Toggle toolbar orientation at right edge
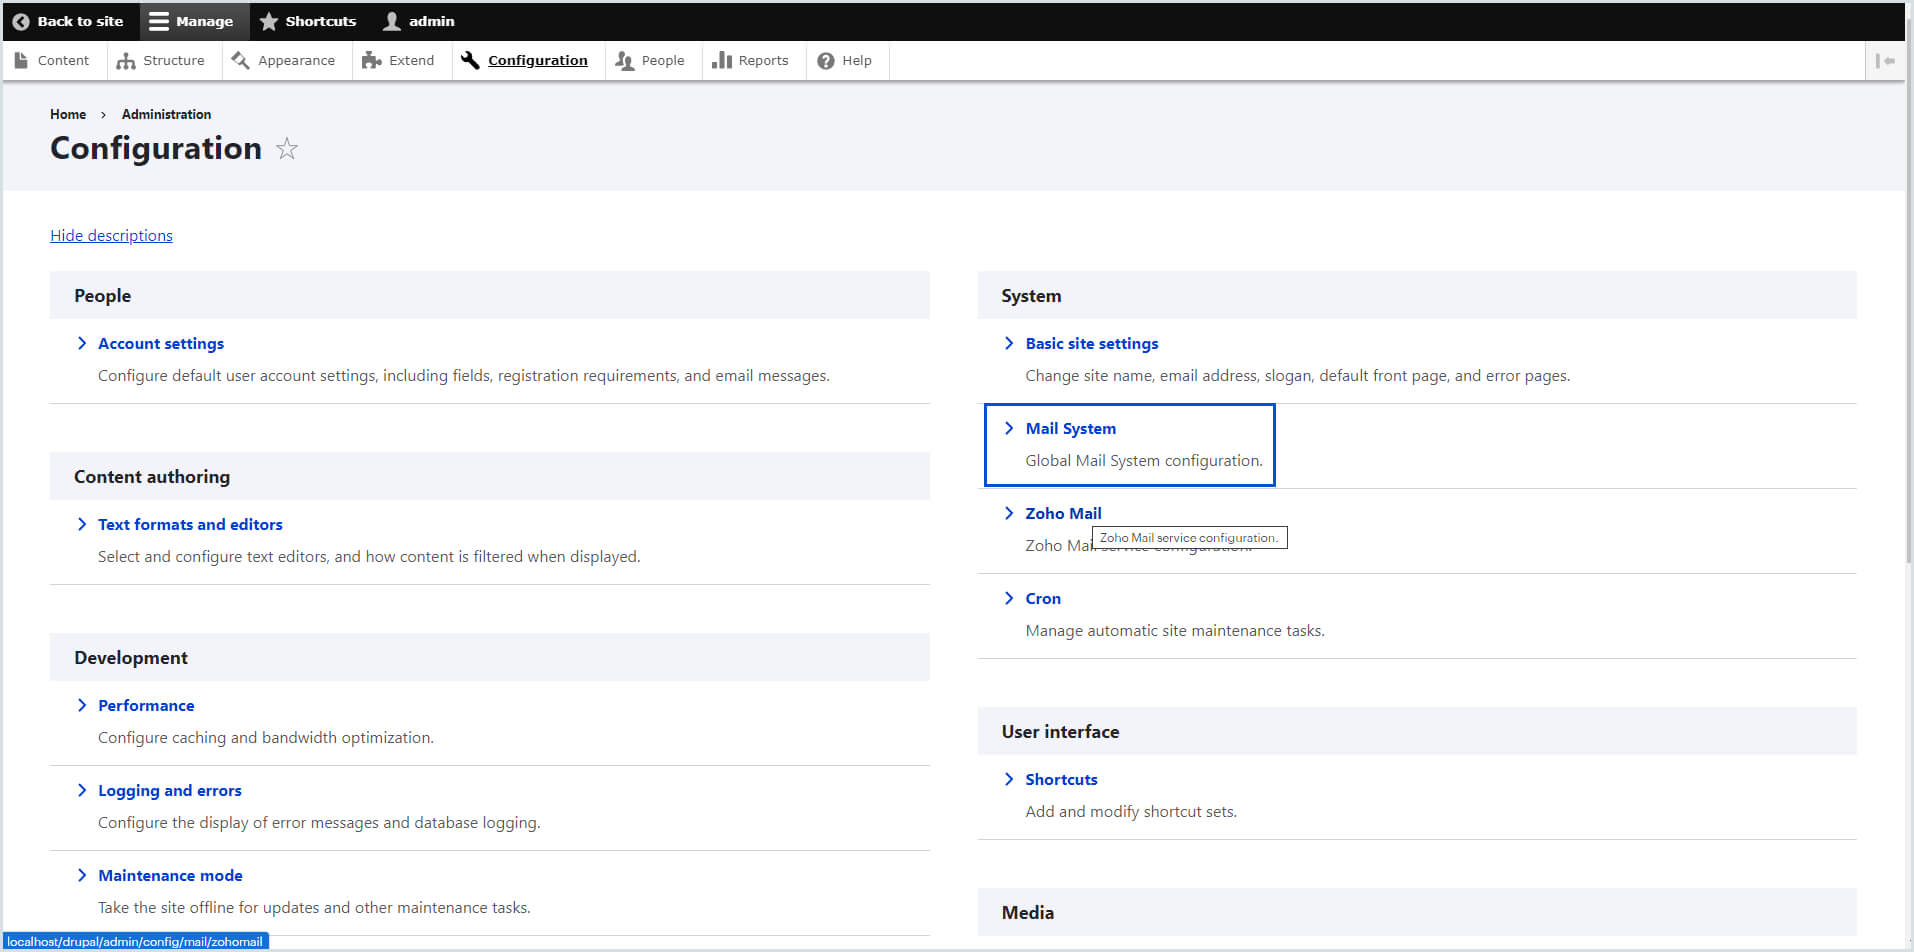The width and height of the screenshot is (1914, 952). pyautogui.click(x=1885, y=61)
